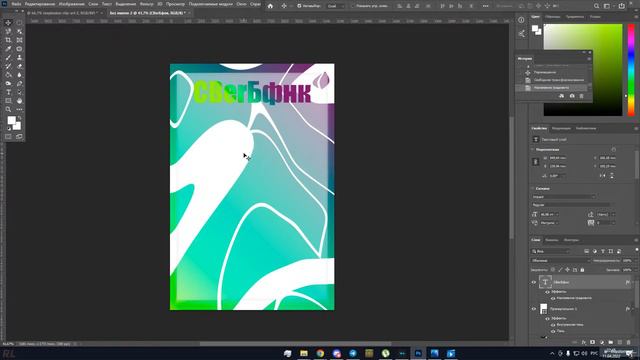Select the Move tool
640x360 pixels.
point(8,23)
